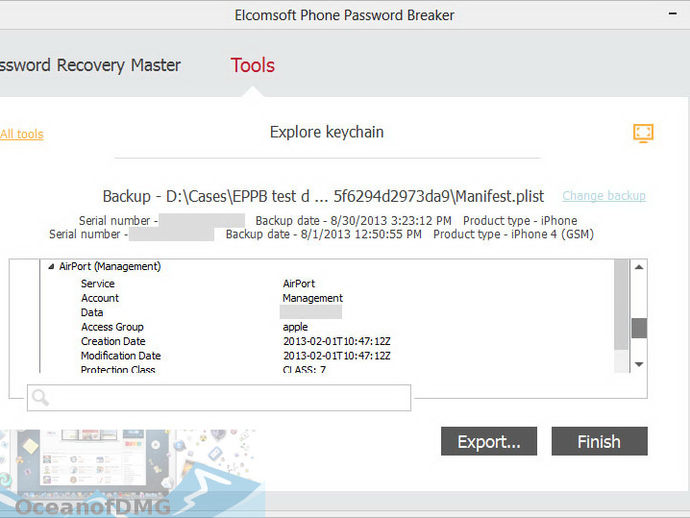Click the AirPort service value

click(x=299, y=283)
